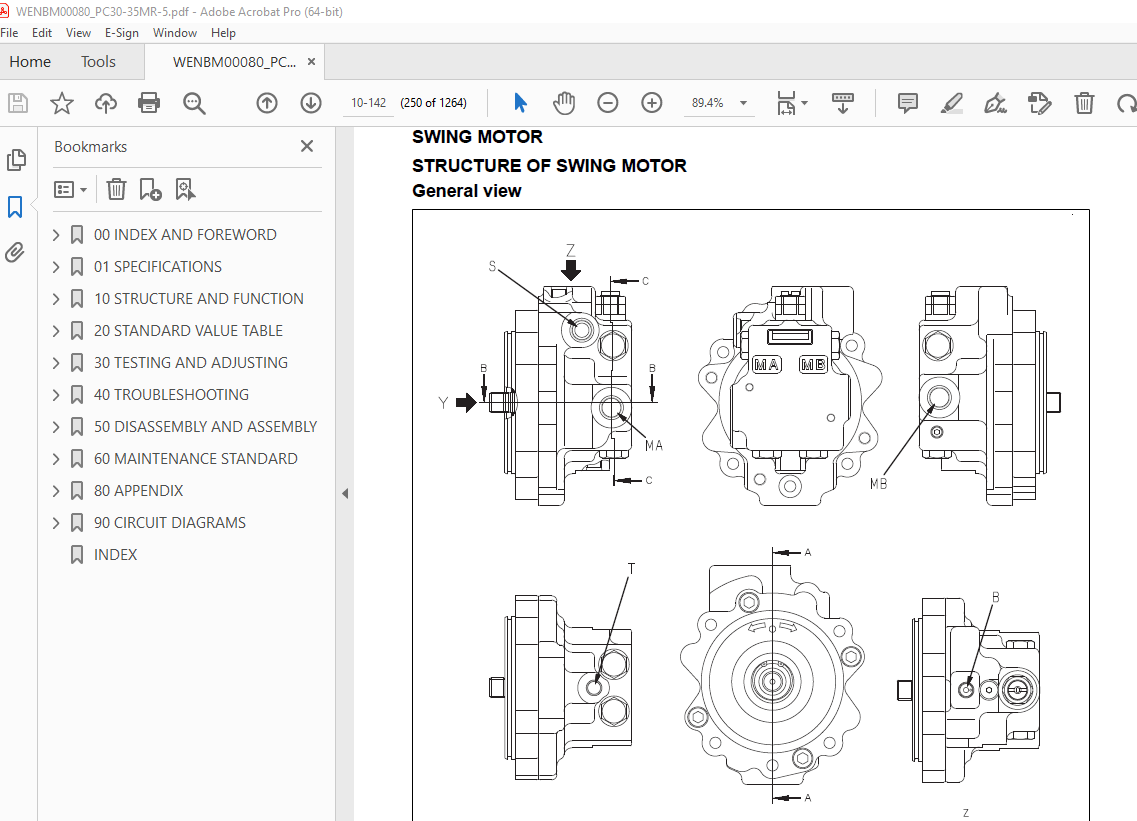
Task: Click the Save file icon
Action: point(18,103)
